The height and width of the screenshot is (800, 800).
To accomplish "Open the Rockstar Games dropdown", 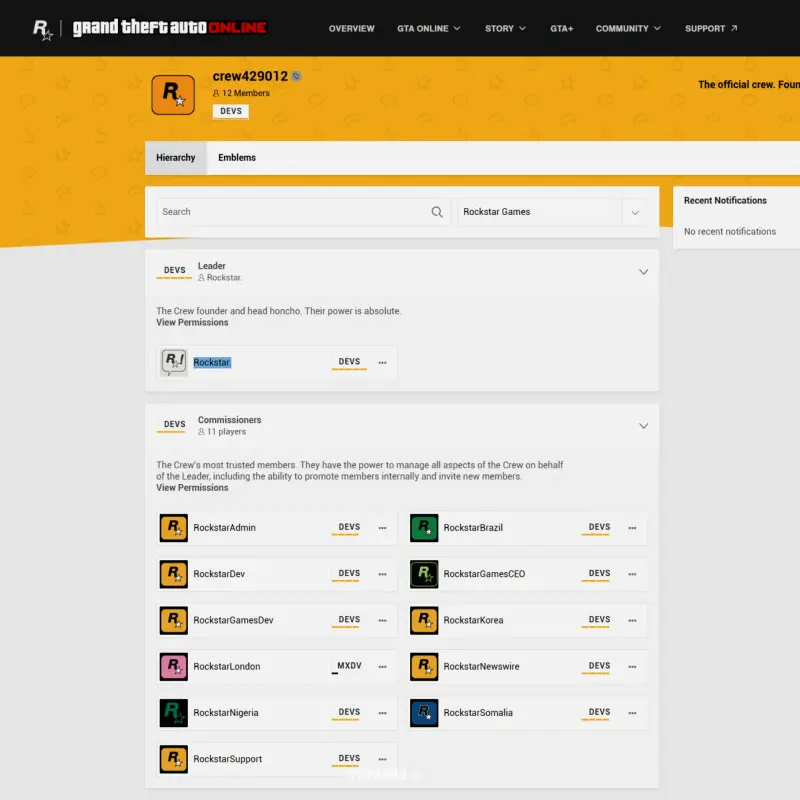I will [635, 212].
